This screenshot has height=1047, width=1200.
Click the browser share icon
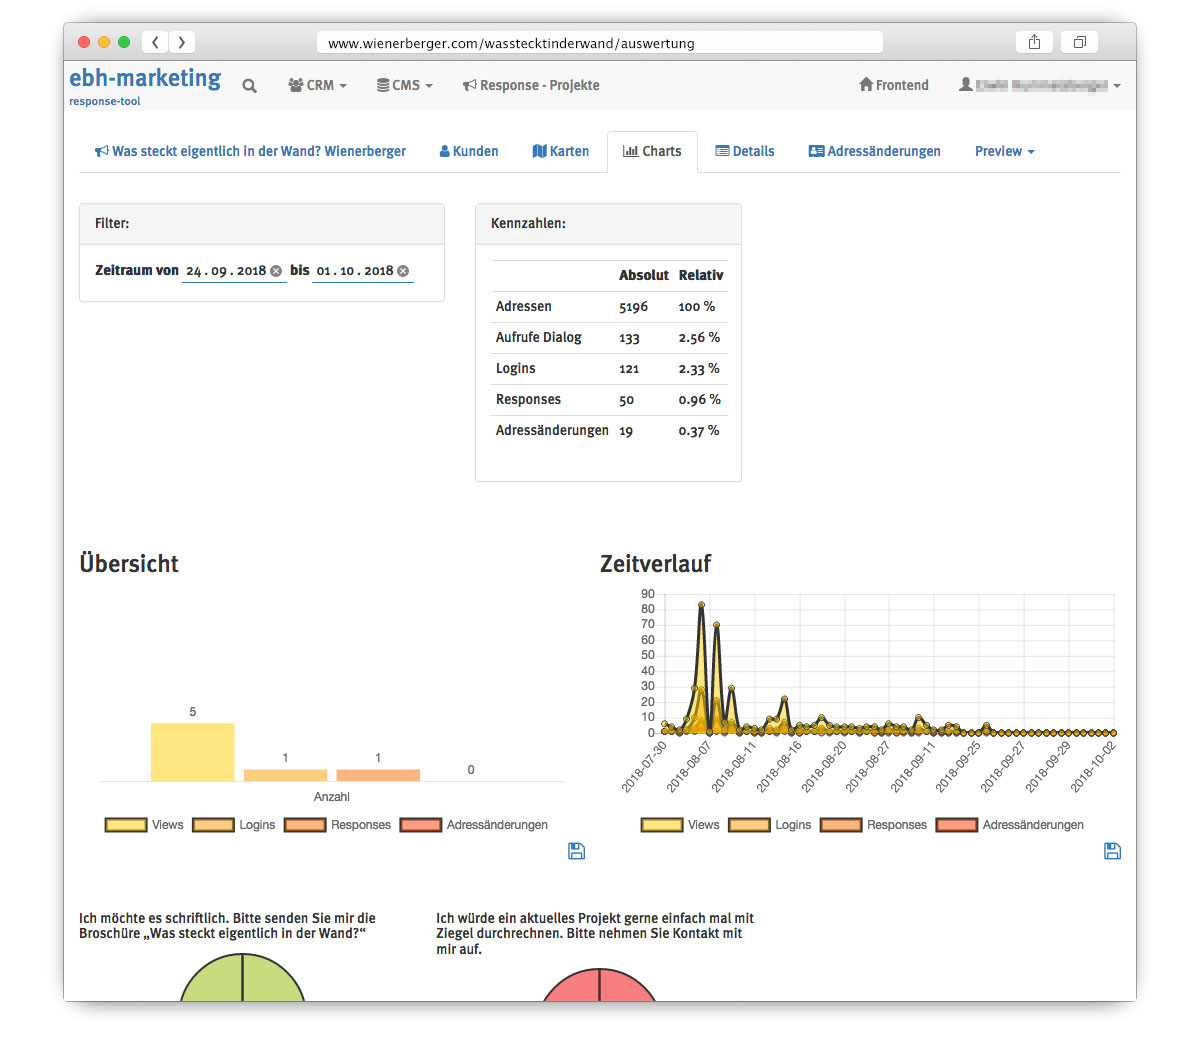pyautogui.click(x=1035, y=42)
